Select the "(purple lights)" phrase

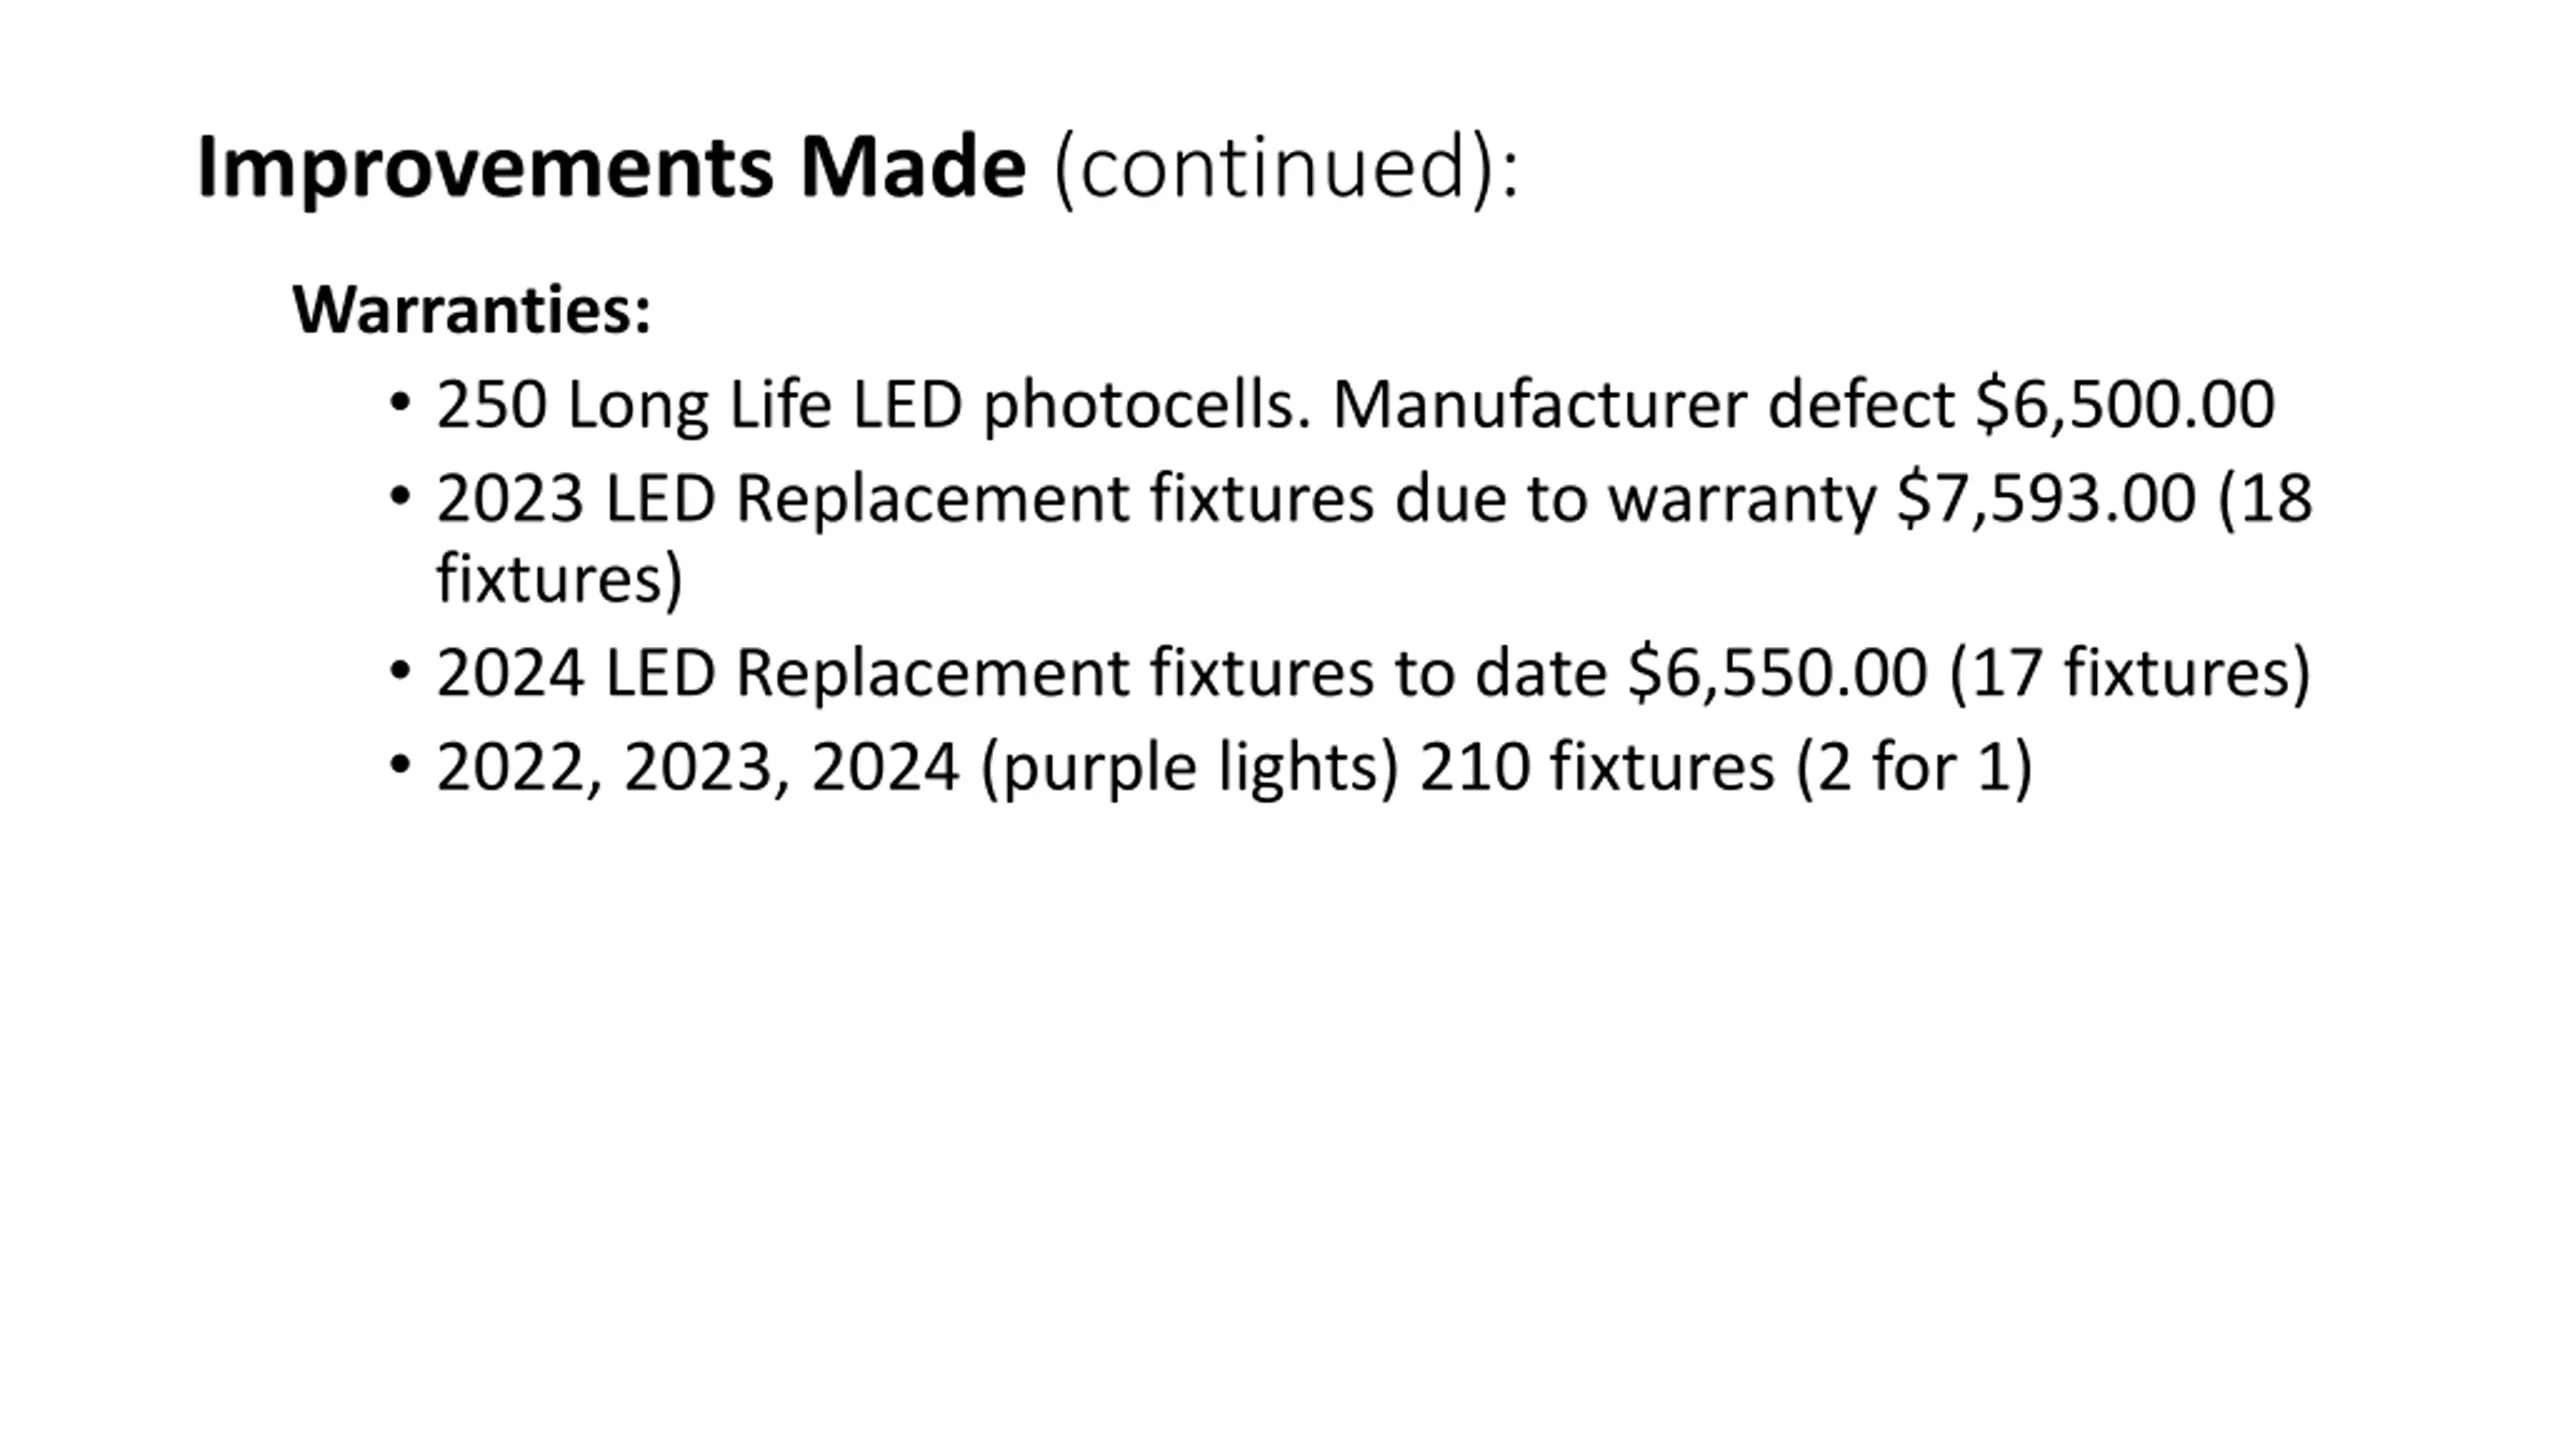pos(1190,768)
